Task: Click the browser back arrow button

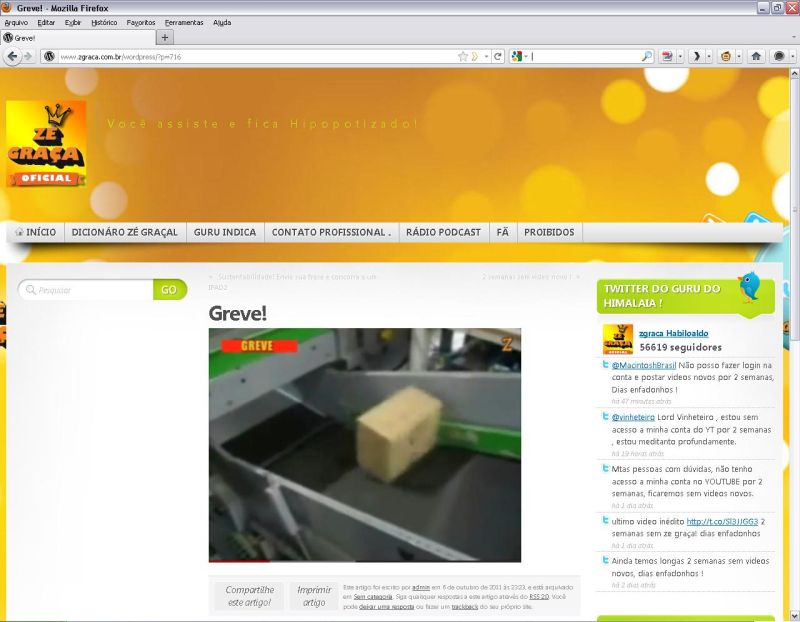Action: 12,56
